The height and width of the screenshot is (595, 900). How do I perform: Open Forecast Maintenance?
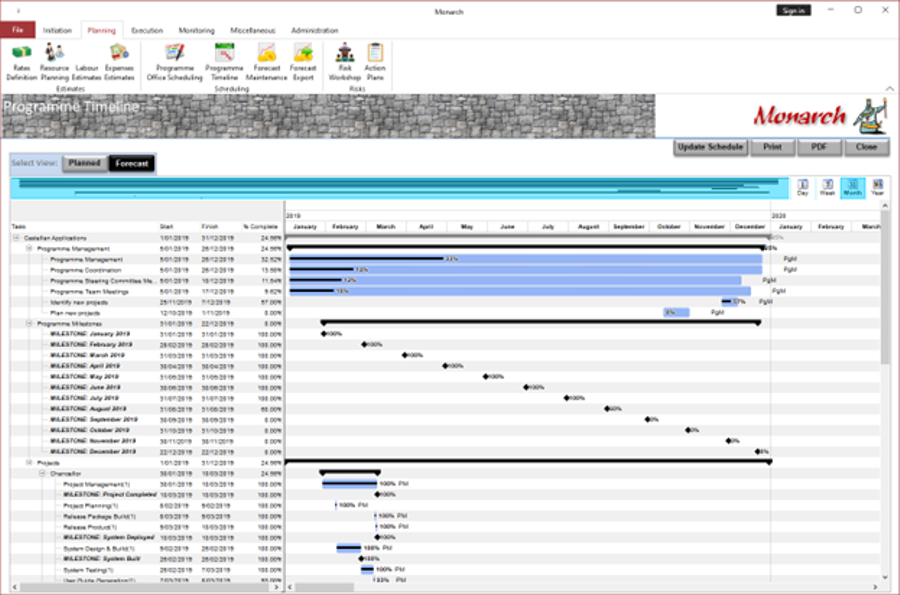coord(266,62)
